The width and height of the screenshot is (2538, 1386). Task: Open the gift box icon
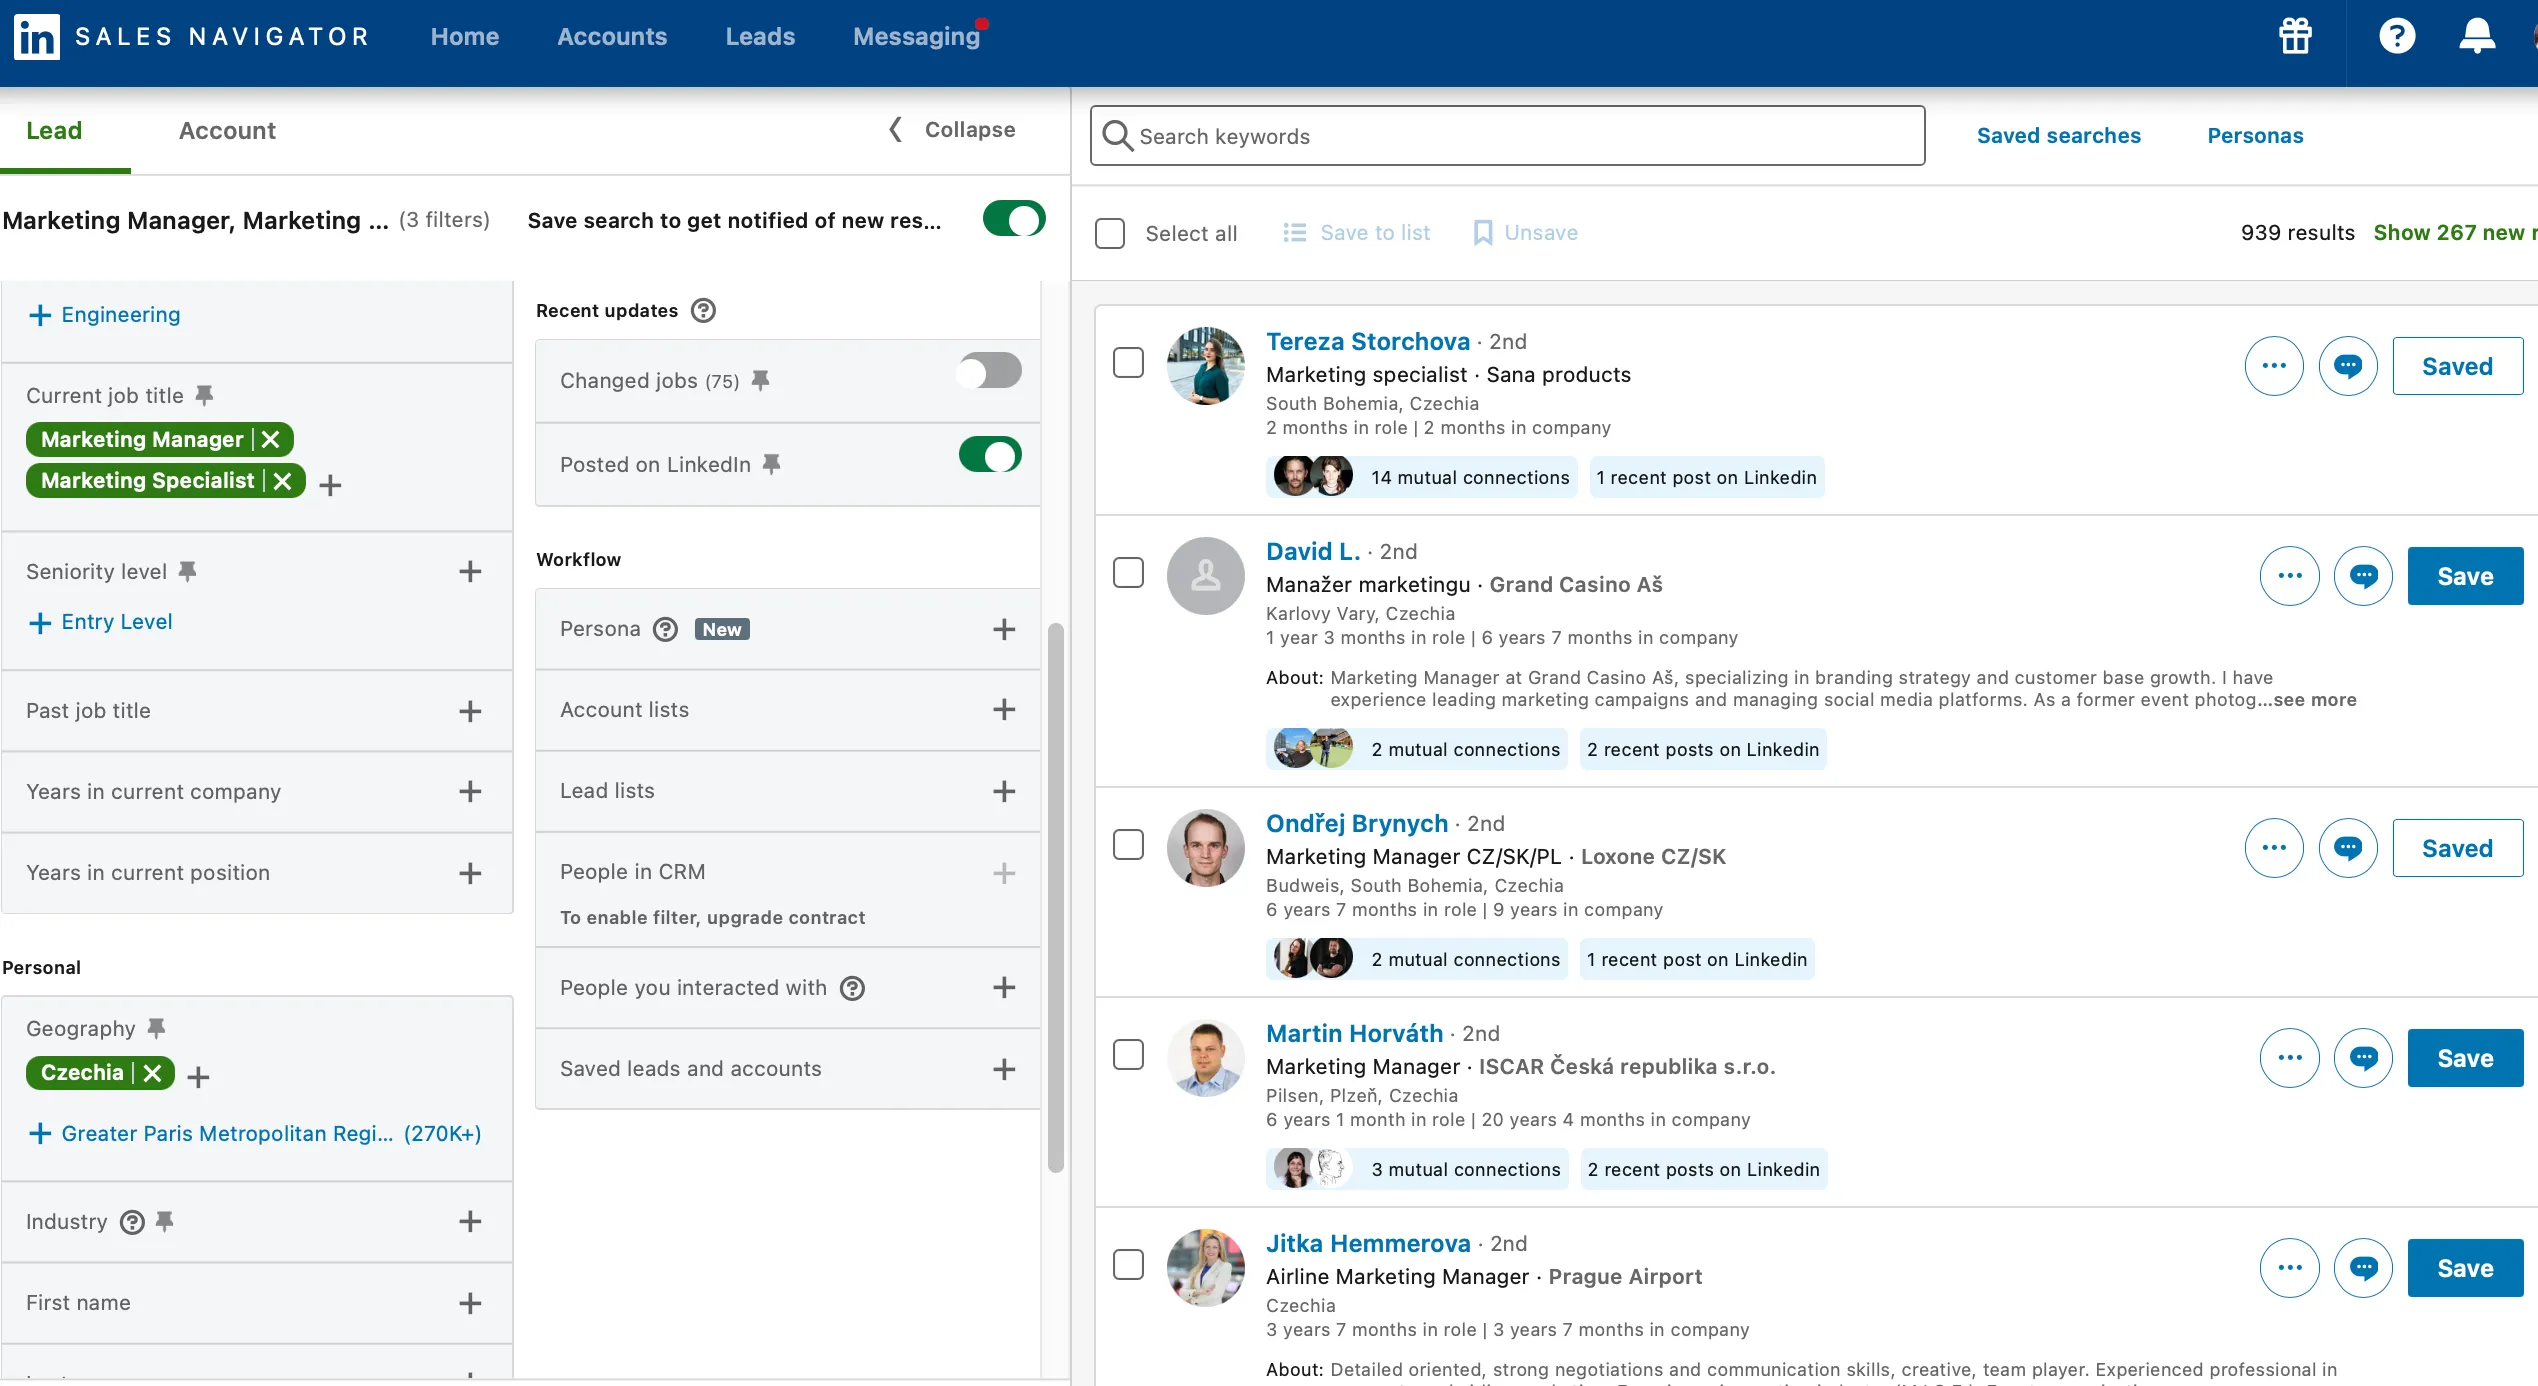click(2295, 37)
